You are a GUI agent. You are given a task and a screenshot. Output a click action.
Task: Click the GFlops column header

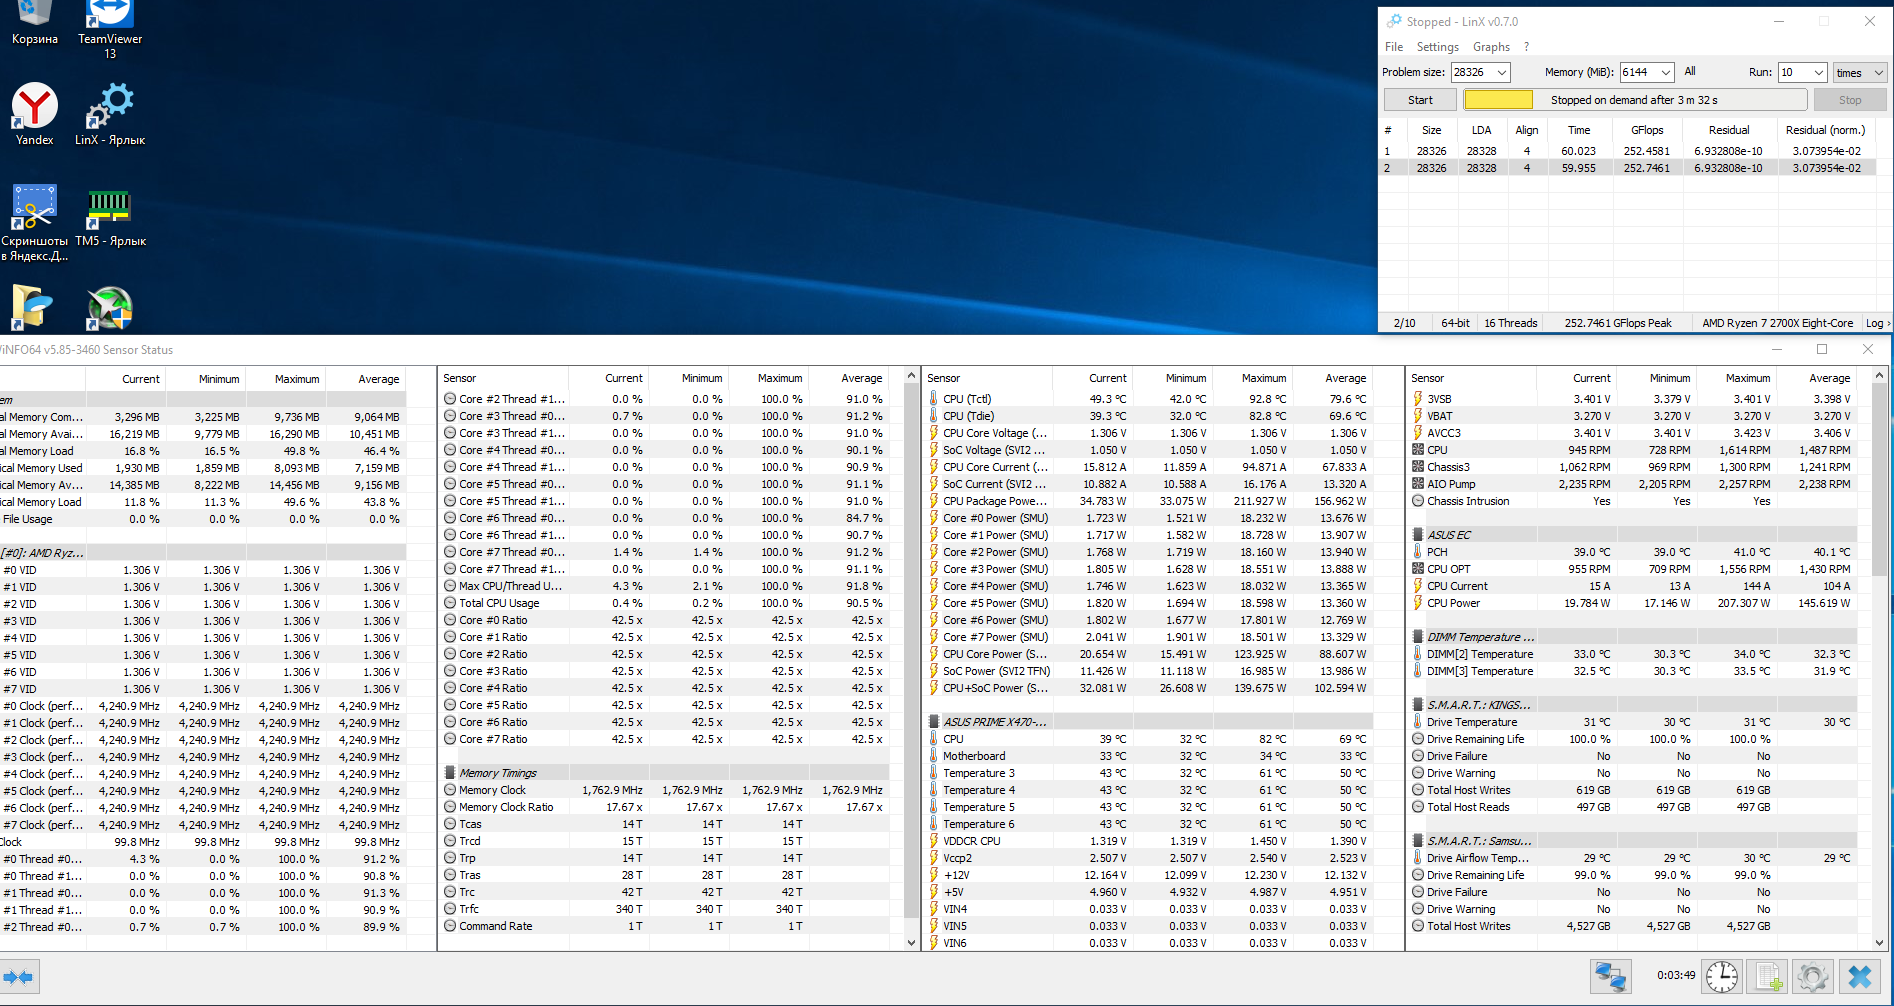1647,130
